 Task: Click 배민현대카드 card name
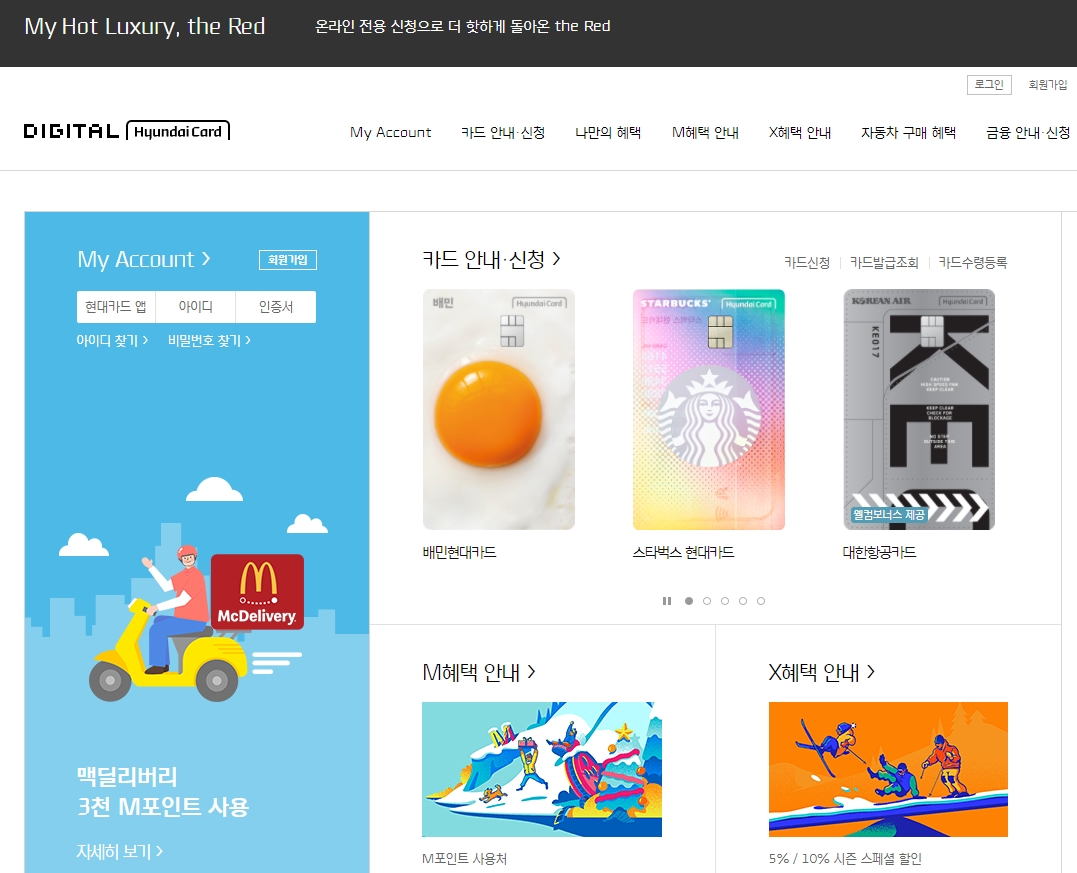click(x=460, y=552)
